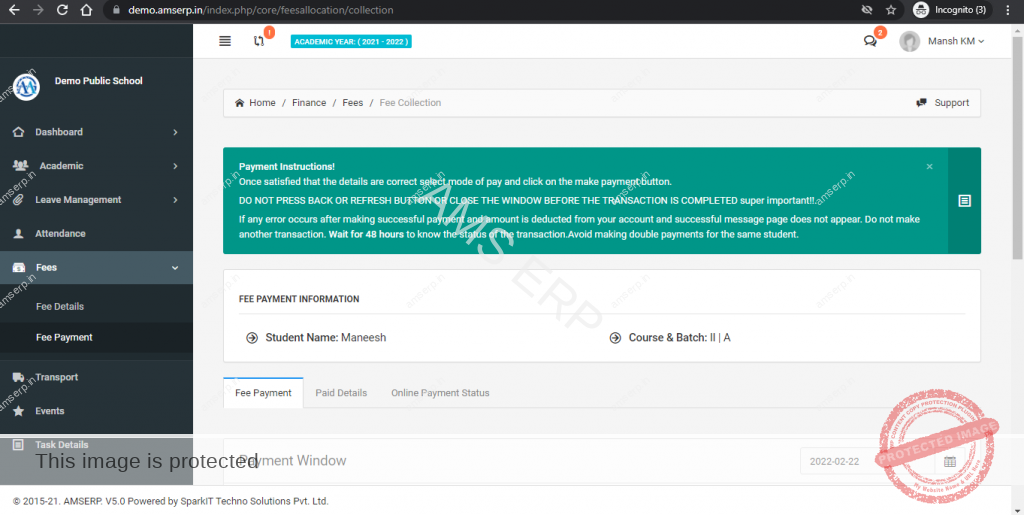Click the browser forward arrow
1024x515 pixels.
click(x=38, y=10)
